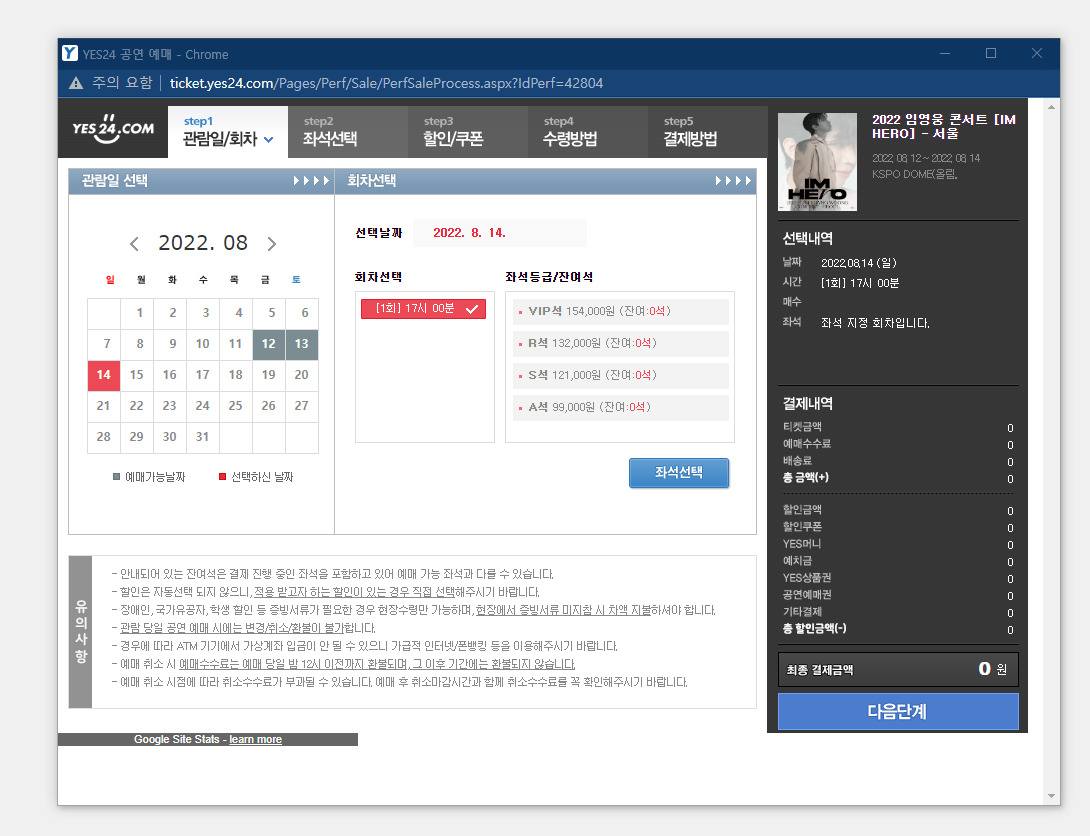Select A석 99,000원 seat grade
Viewport: 1090px width, 836px height.
[x=620, y=407]
